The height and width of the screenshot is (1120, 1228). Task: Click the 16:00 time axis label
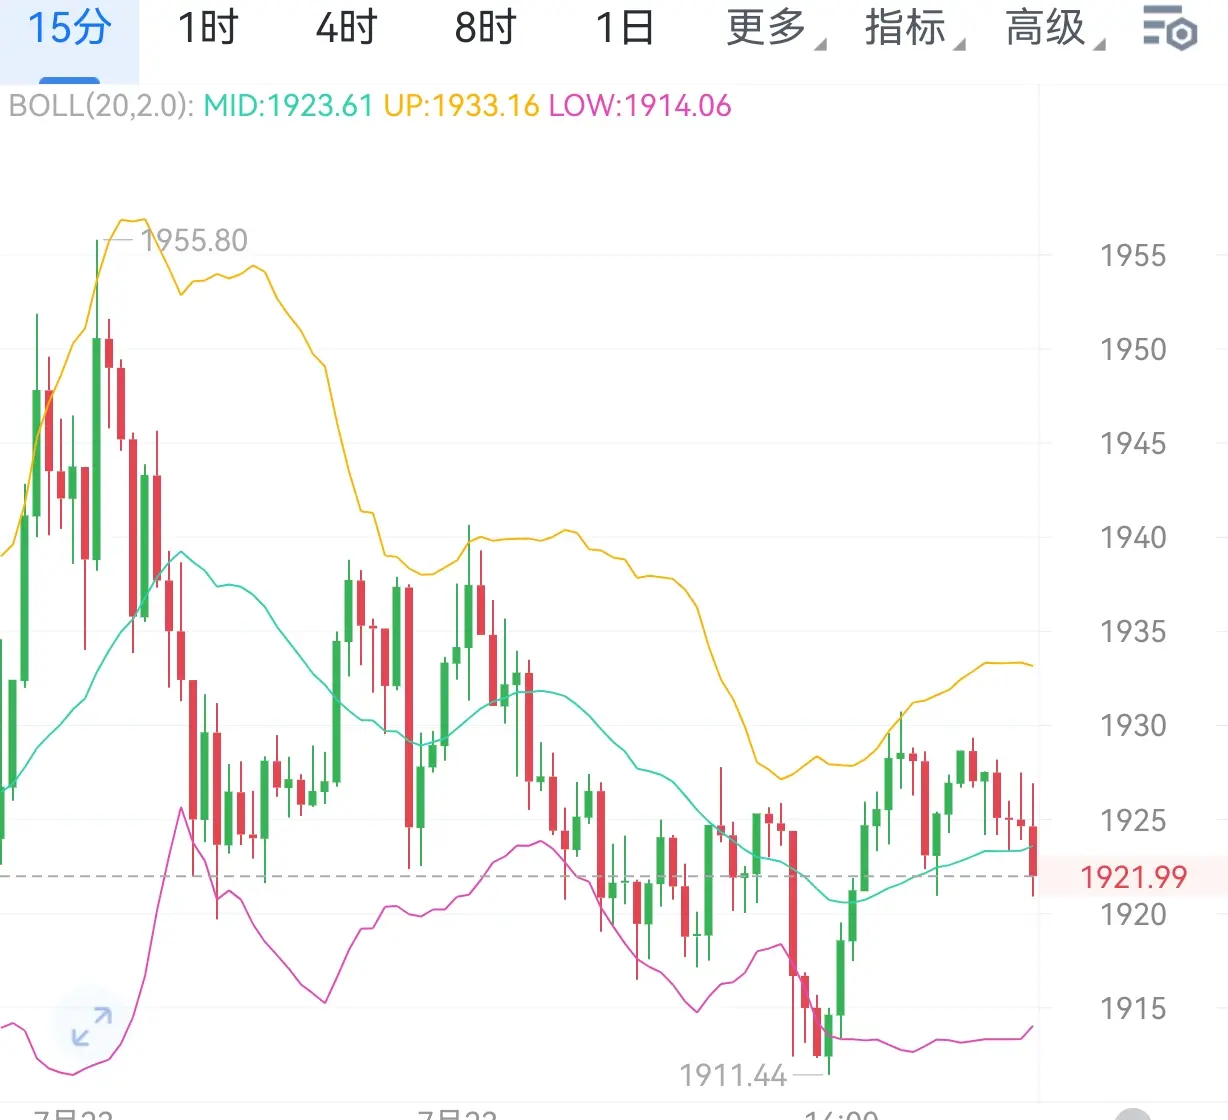tap(842, 1113)
